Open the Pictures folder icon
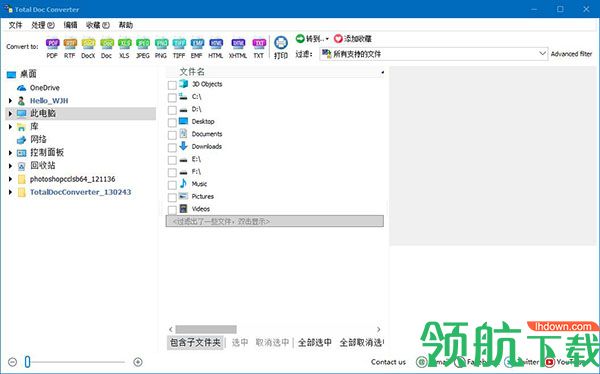 [x=184, y=196]
